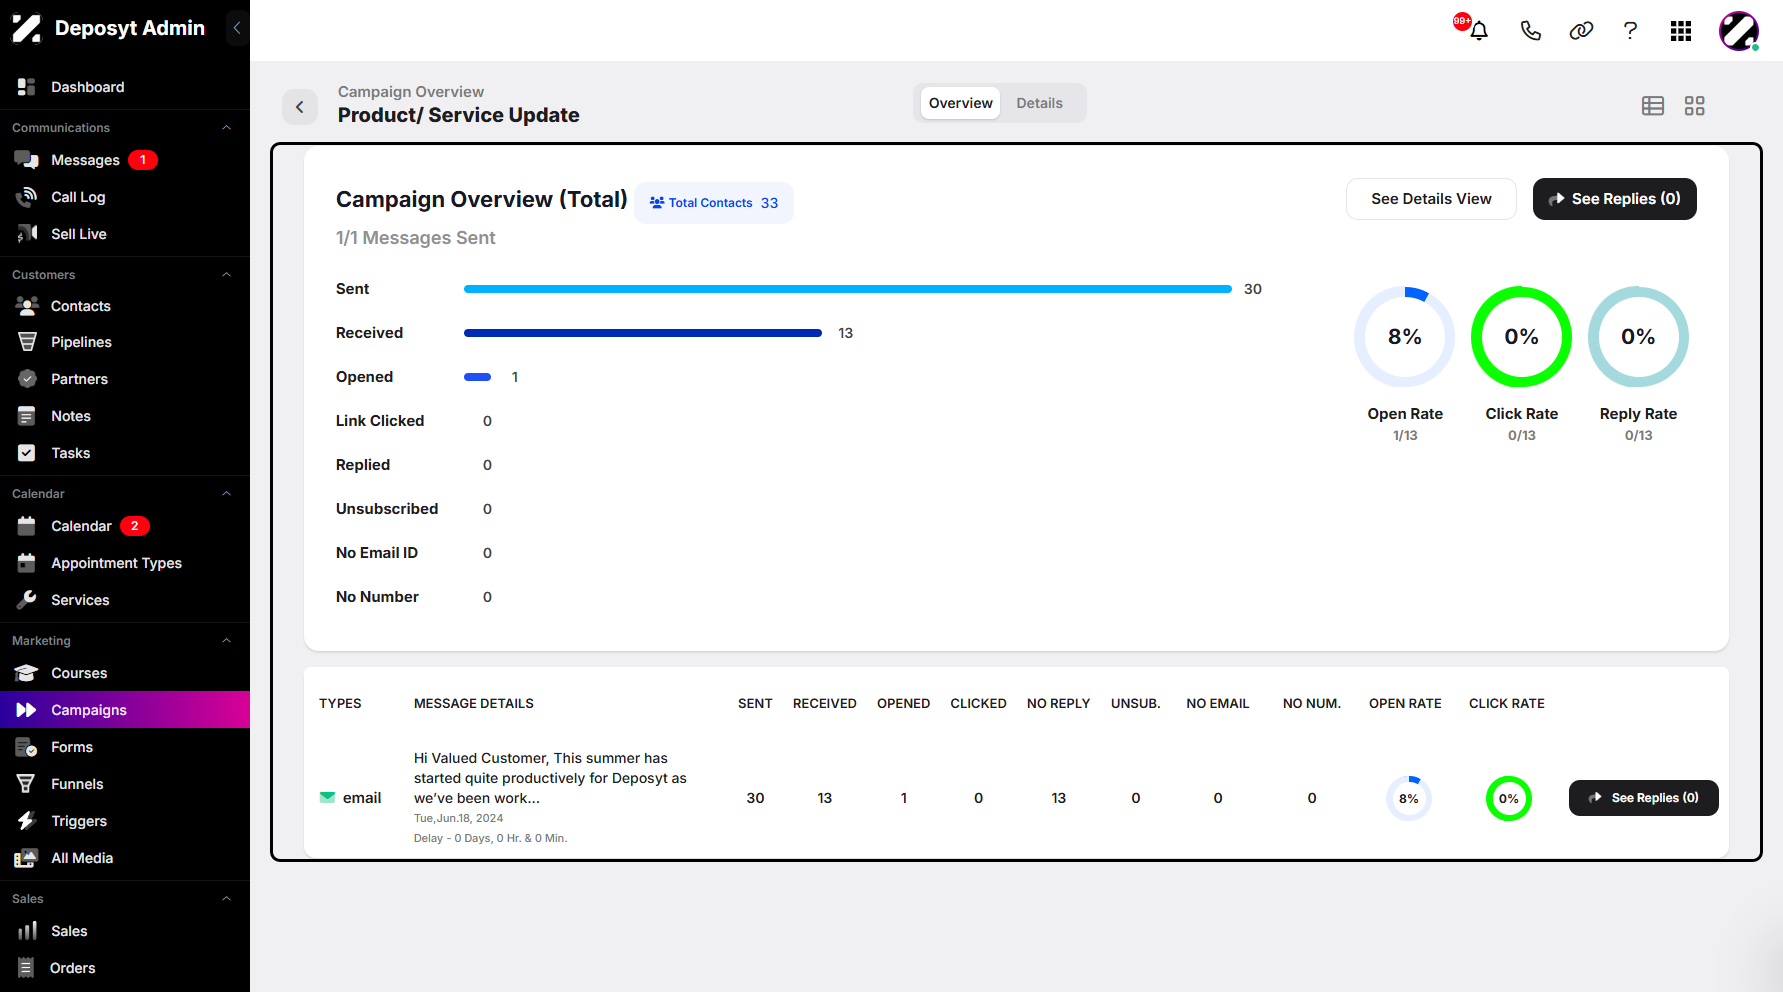The image size is (1783, 992).
Task: Go back using the campaign back arrow
Action: [x=300, y=107]
